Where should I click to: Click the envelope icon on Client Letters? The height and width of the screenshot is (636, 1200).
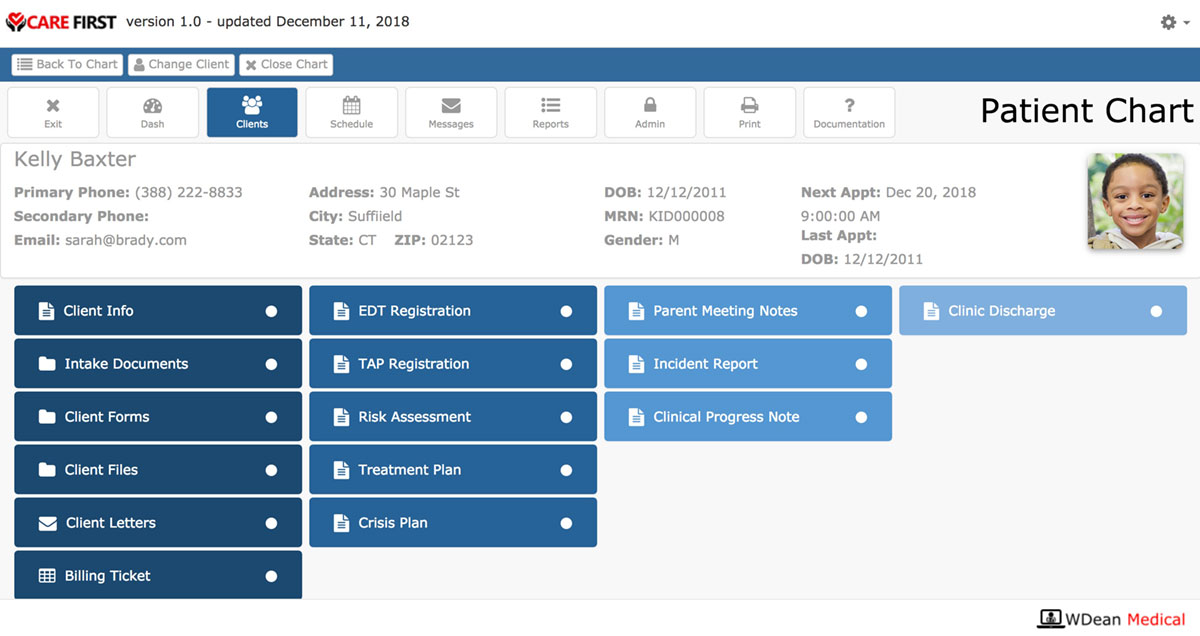click(x=47, y=523)
